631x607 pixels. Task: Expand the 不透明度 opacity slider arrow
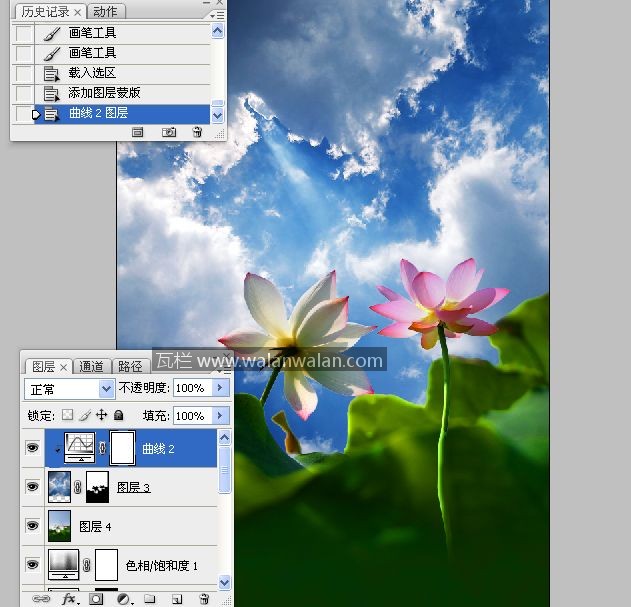pyautogui.click(x=220, y=388)
